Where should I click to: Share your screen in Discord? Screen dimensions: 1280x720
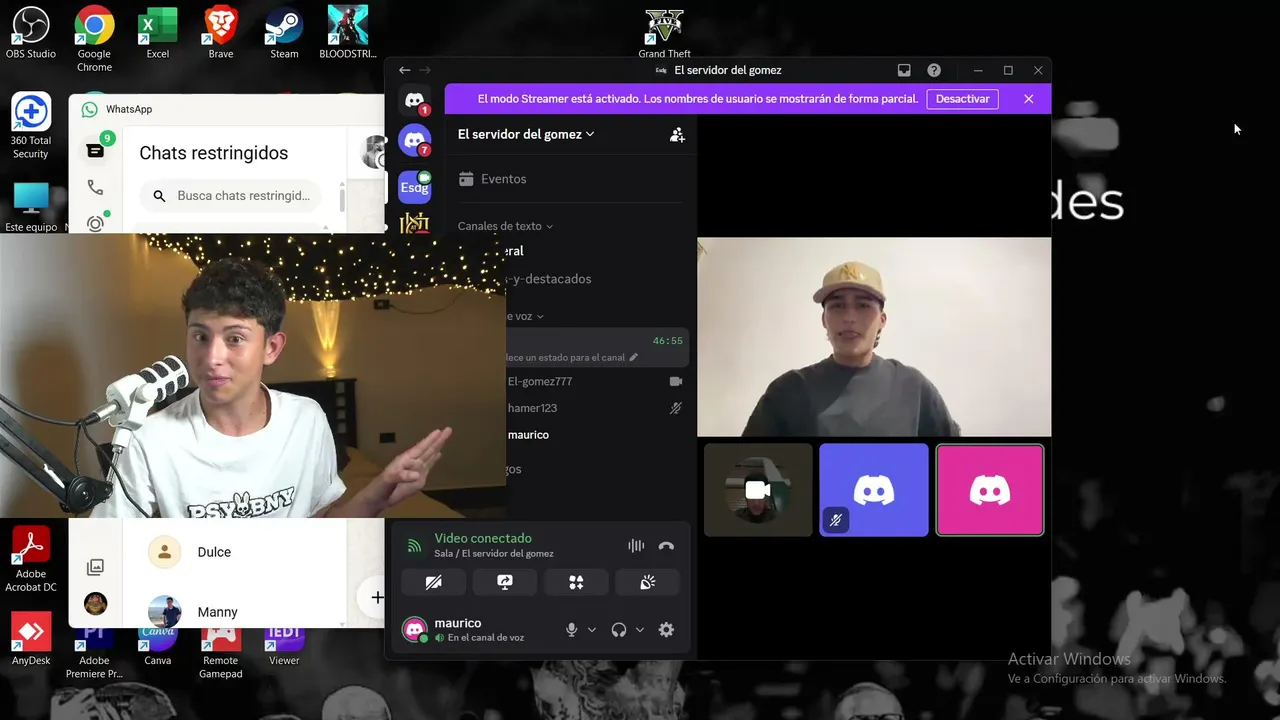pyautogui.click(x=505, y=582)
